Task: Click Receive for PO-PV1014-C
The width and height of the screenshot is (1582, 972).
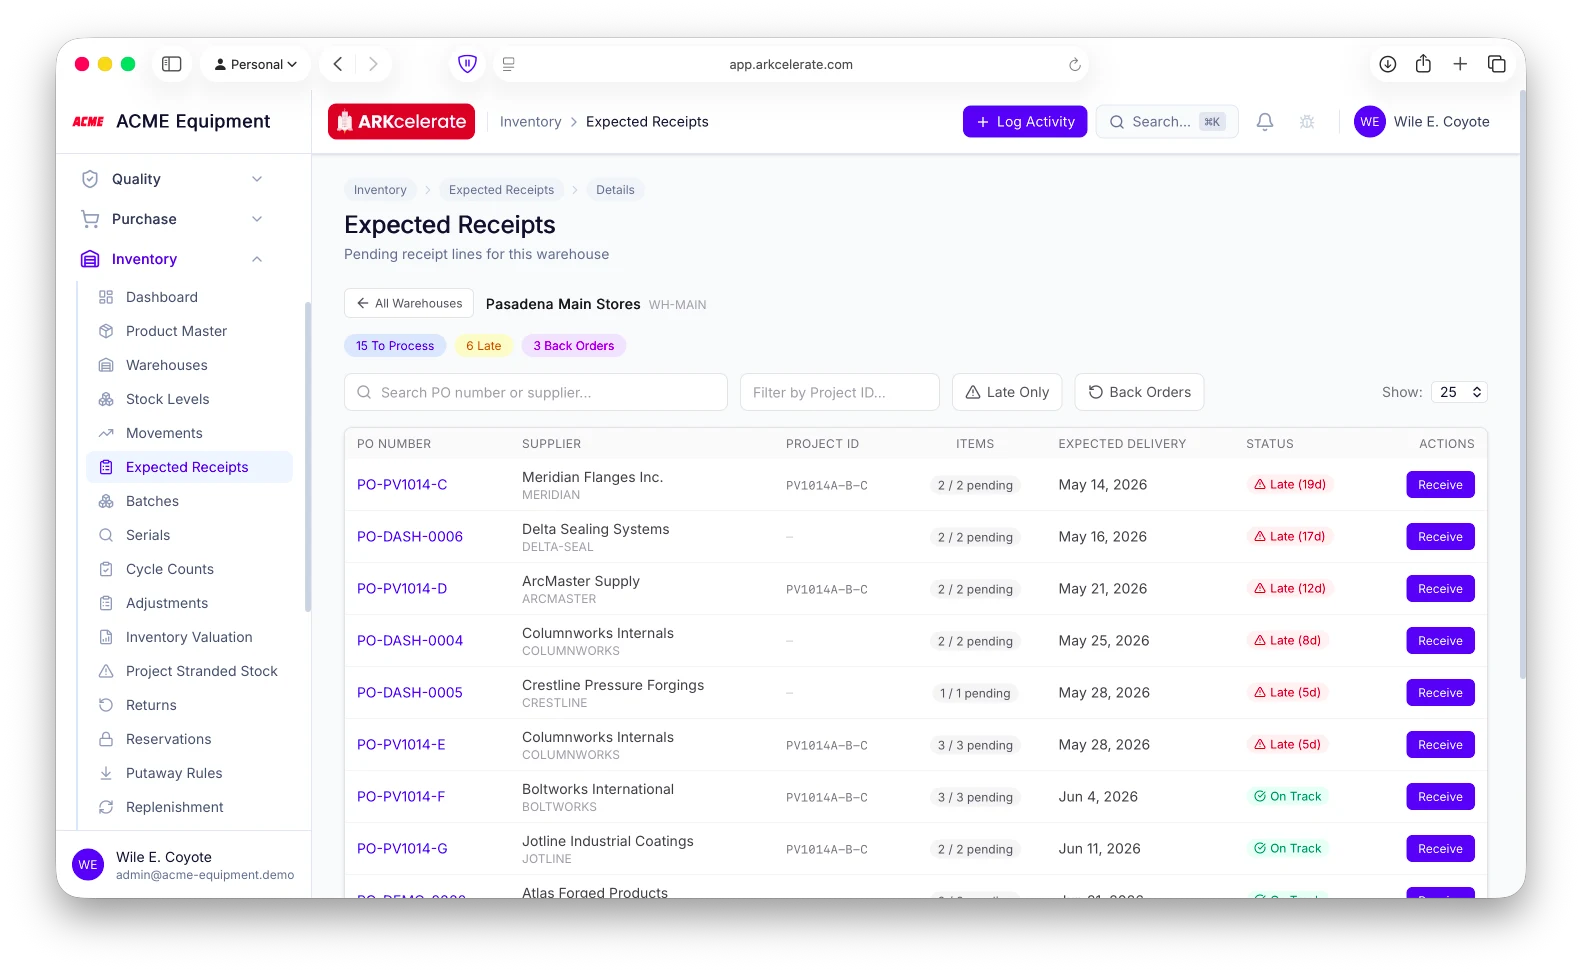Action: point(1440,485)
